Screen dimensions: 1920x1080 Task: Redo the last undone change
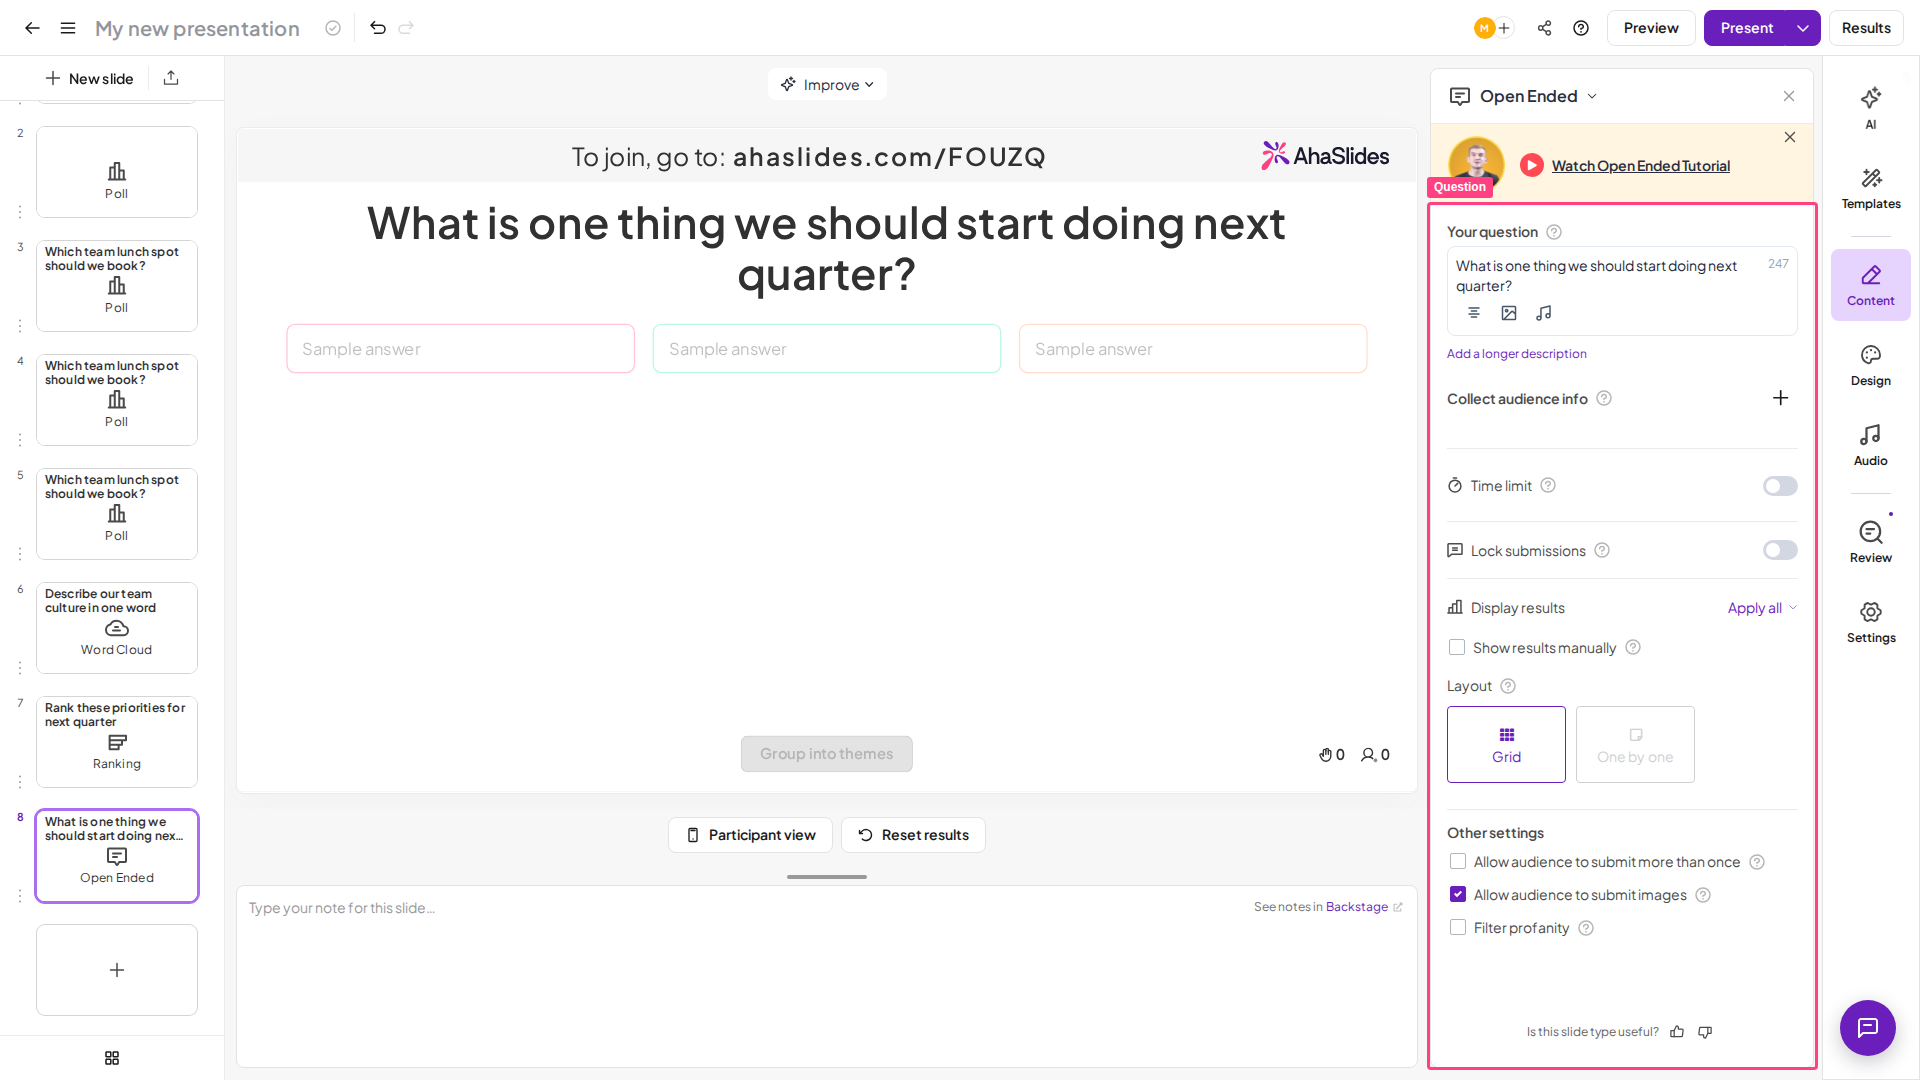pyautogui.click(x=406, y=28)
